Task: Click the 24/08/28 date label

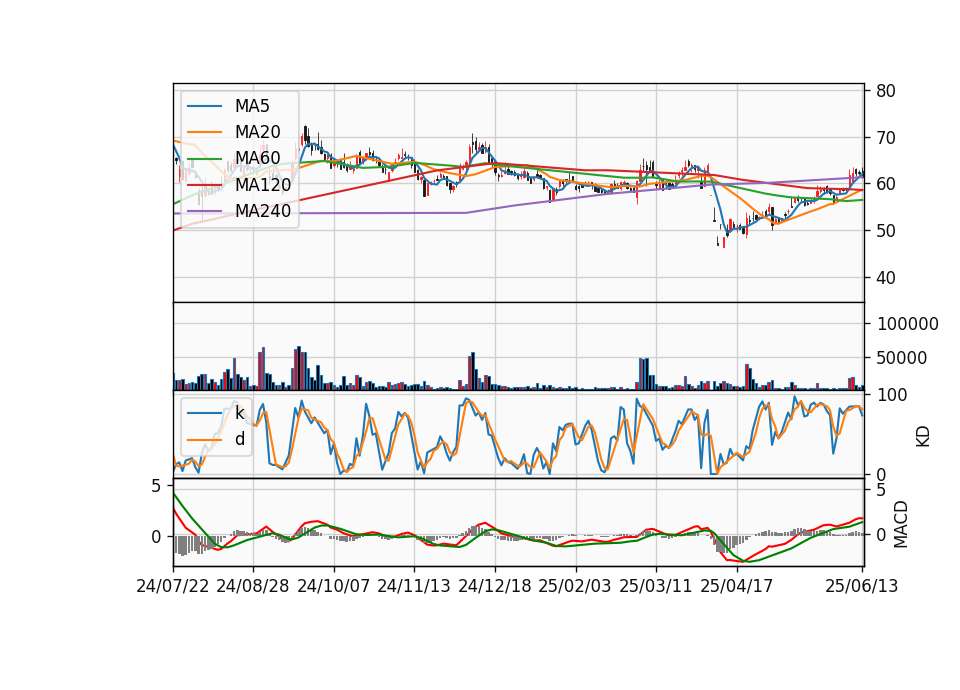Action: pyautogui.click(x=253, y=586)
